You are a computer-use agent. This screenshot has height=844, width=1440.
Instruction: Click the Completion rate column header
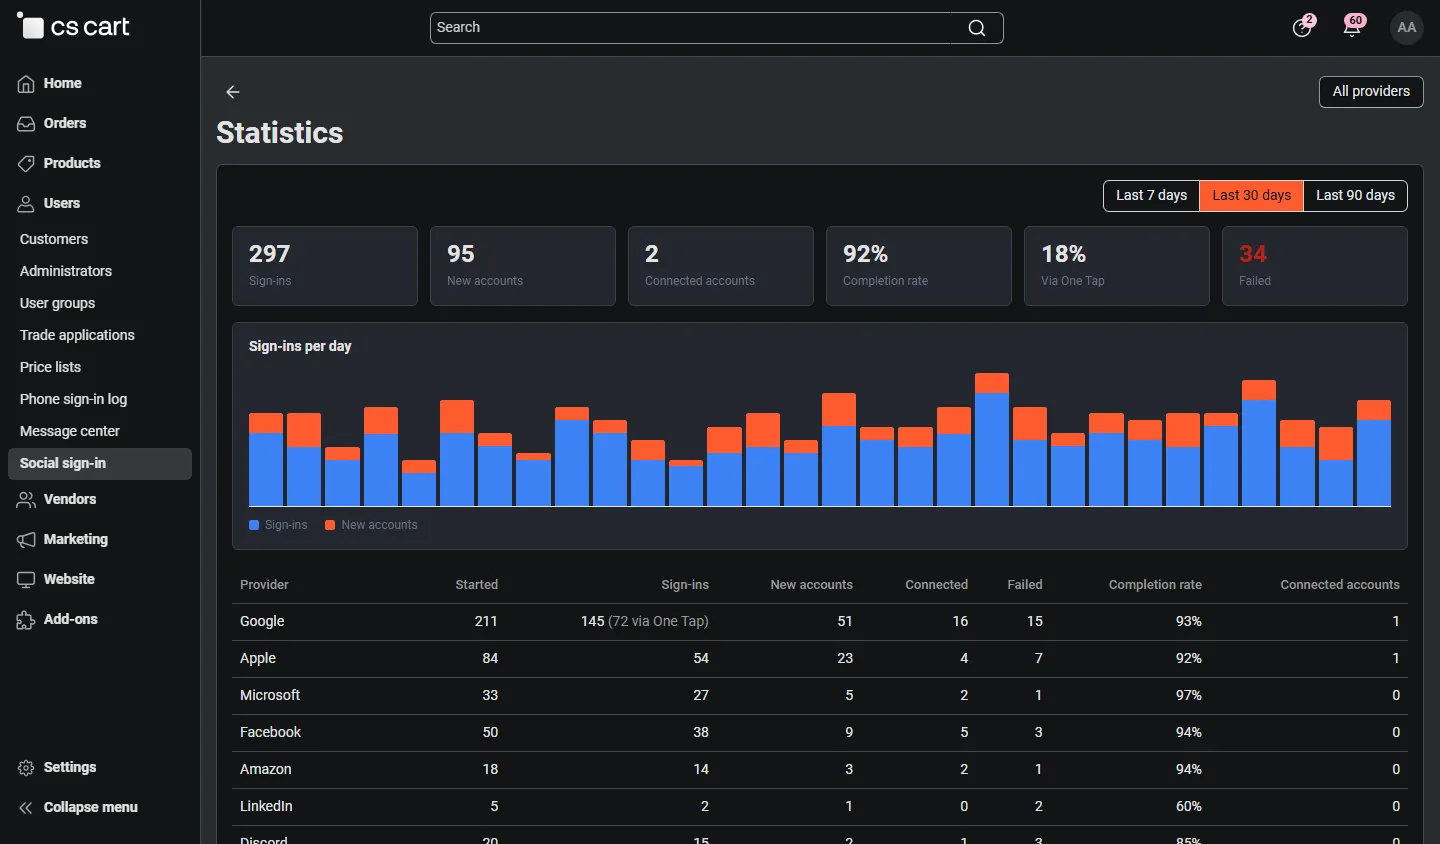[1155, 585]
